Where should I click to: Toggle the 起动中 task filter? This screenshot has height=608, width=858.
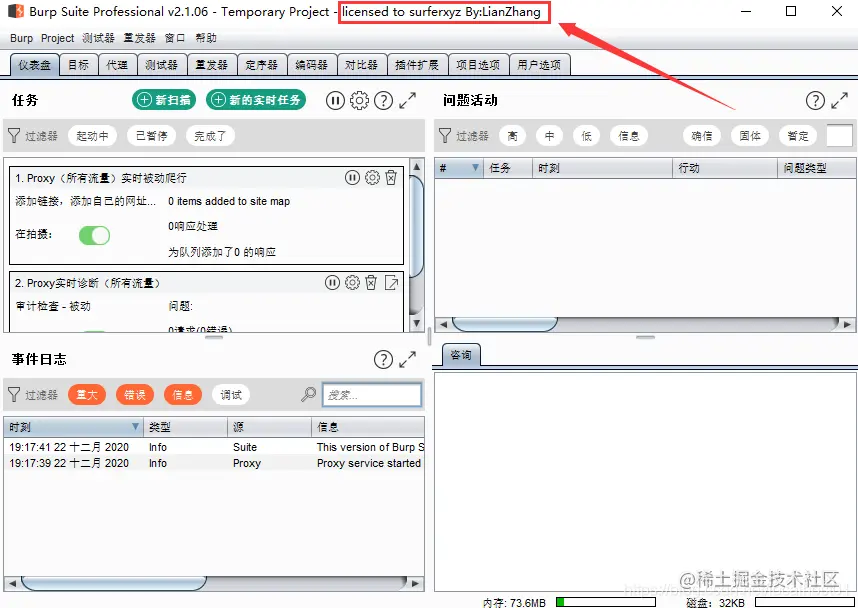[92, 136]
